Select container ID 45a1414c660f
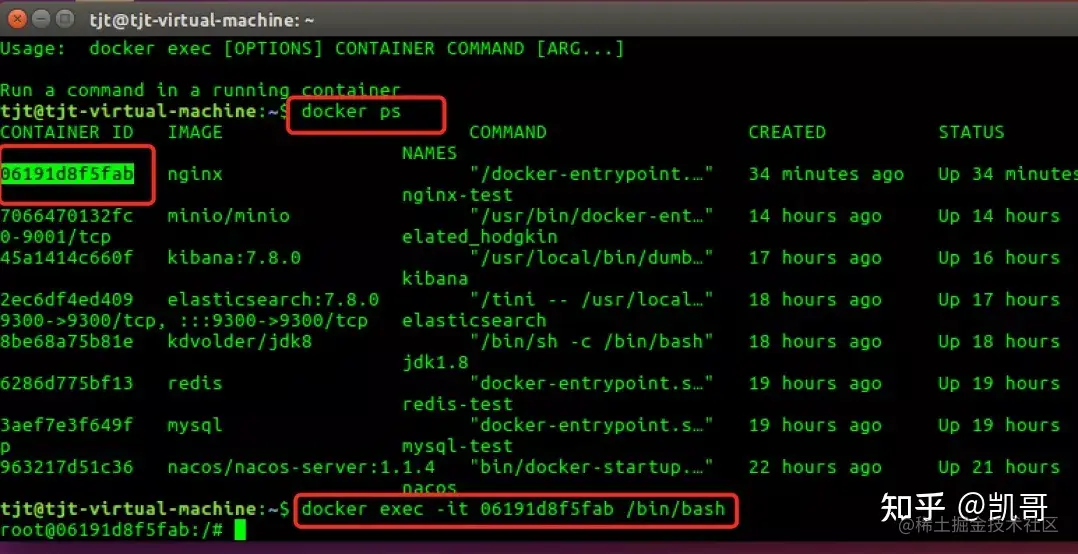 pyautogui.click(x=67, y=258)
